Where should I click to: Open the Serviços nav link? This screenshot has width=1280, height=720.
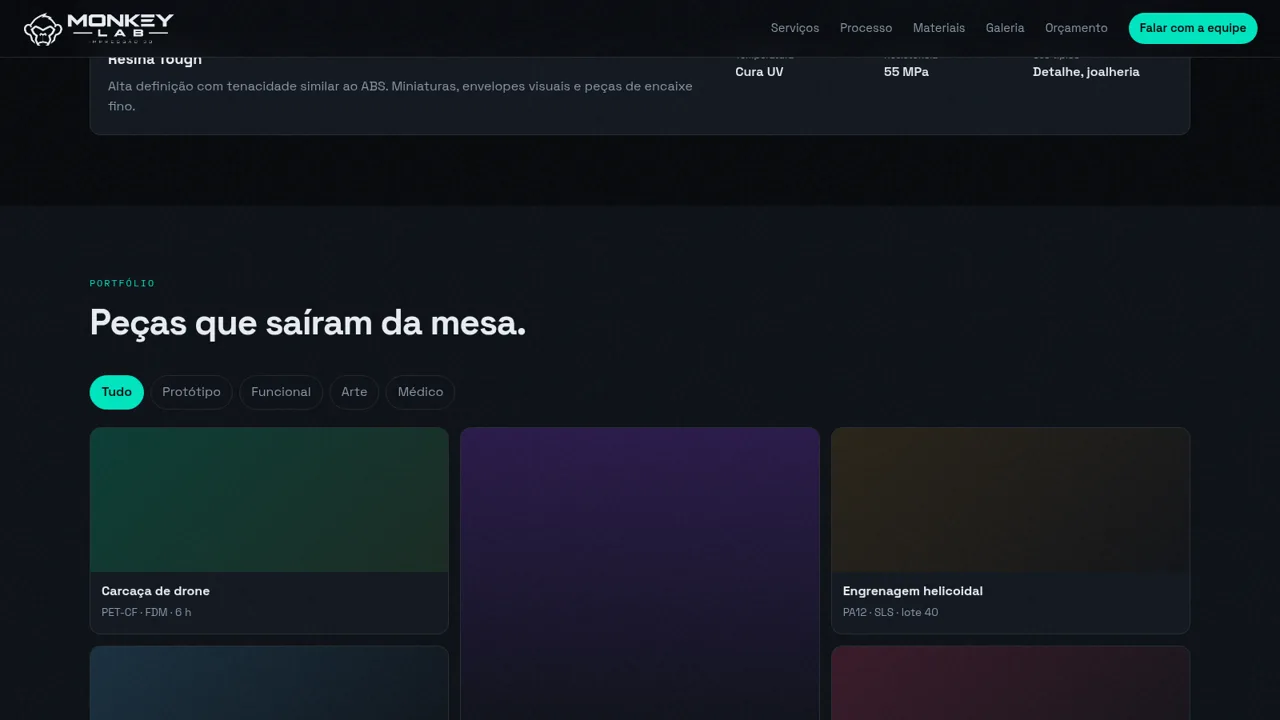point(795,28)
